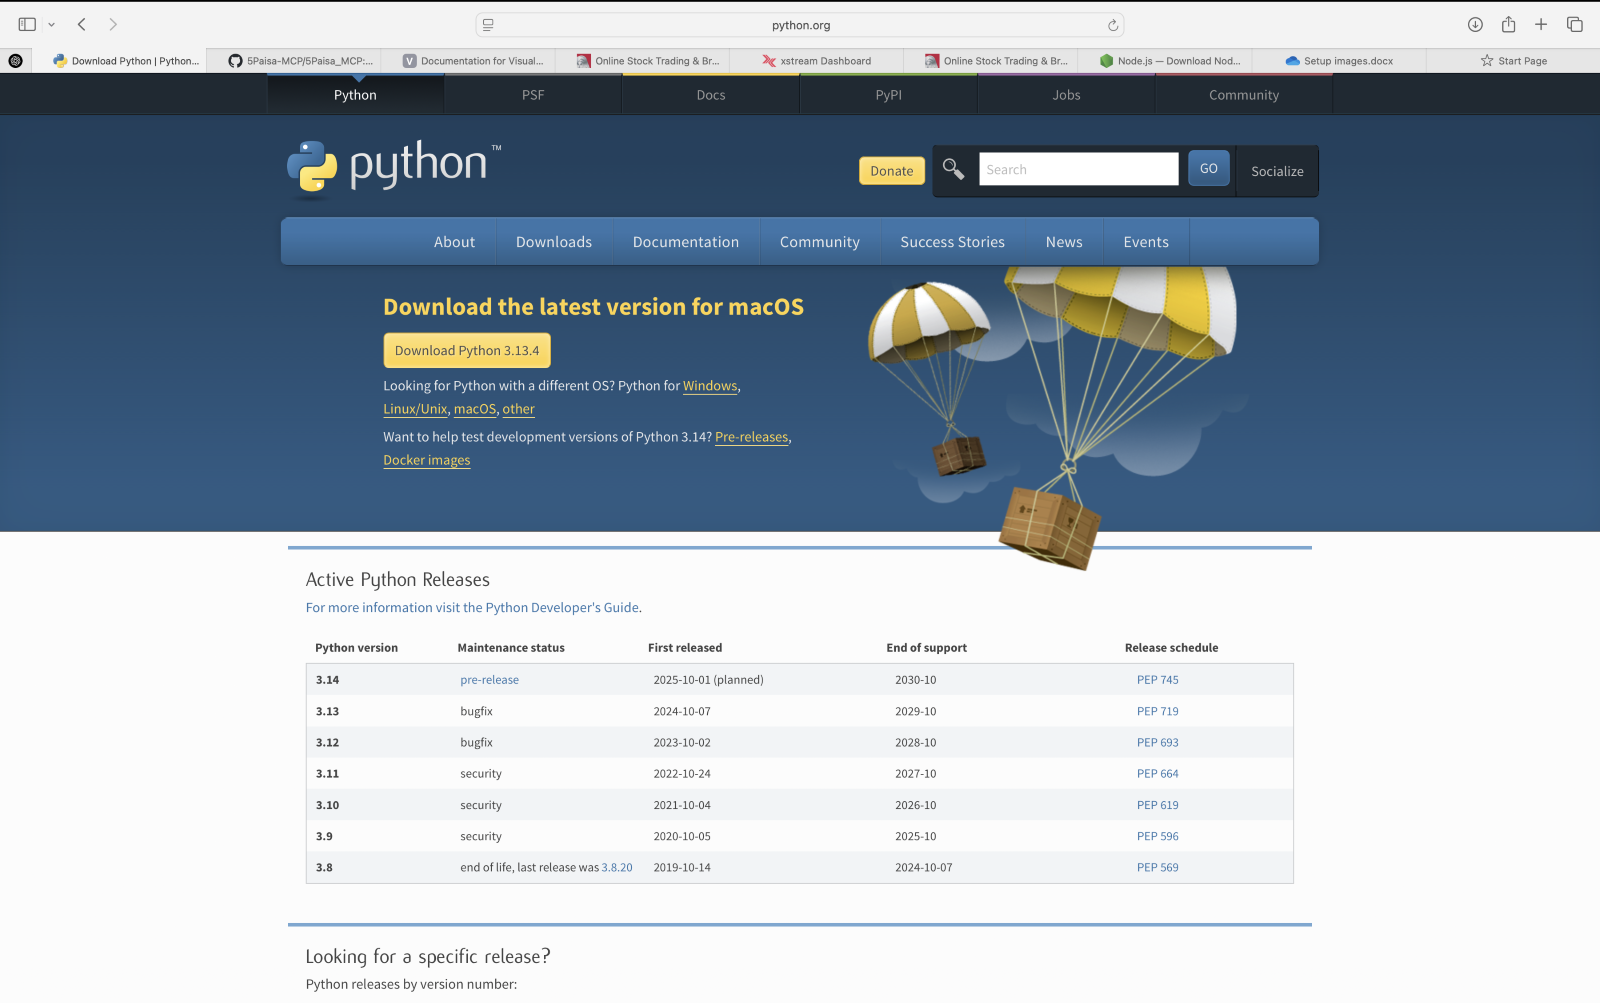Follow the Windows link

click(x=710, y=386)
